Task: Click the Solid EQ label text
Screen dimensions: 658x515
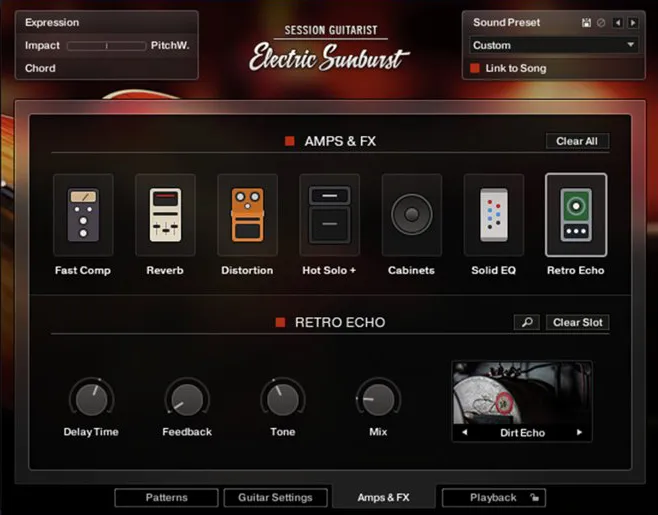Action: tap(494, 270)
